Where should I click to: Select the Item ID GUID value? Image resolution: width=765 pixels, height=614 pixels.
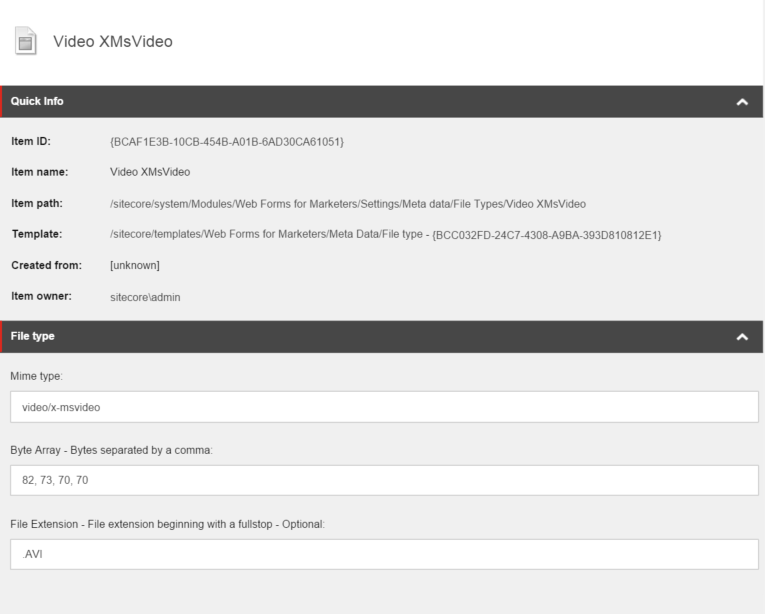tap(227, 142)
